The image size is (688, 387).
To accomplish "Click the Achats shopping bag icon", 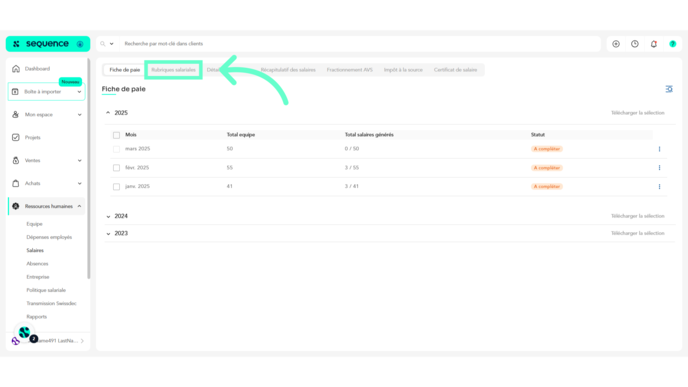I will pos(16,183).
